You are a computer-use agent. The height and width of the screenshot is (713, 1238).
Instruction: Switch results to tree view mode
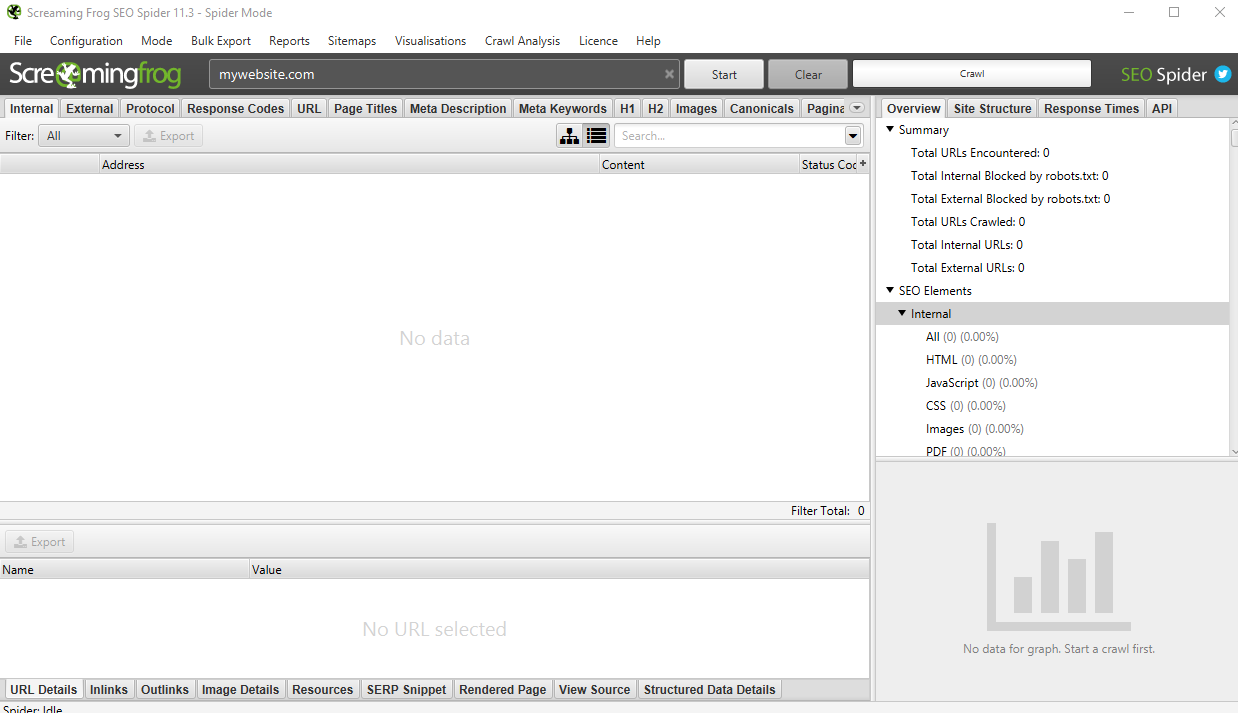click(x=568, y=135)
